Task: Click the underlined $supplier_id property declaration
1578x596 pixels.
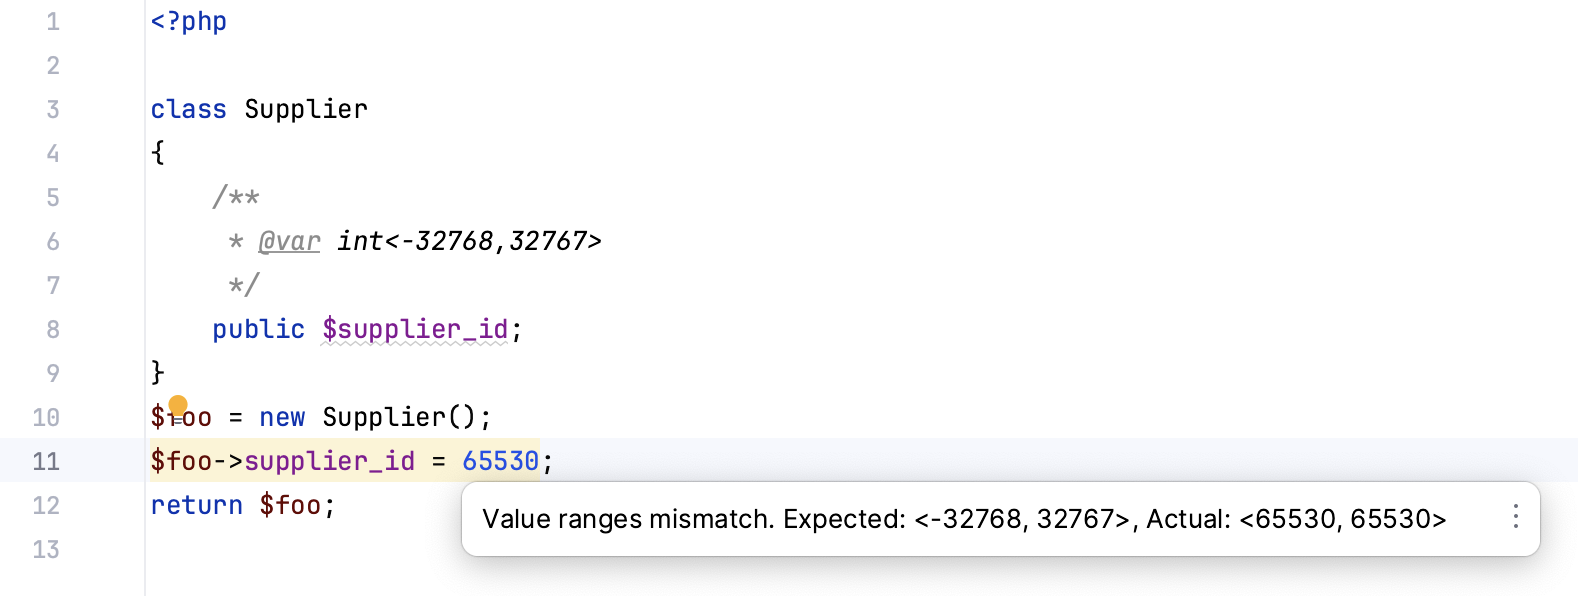Action: [414, 329]
